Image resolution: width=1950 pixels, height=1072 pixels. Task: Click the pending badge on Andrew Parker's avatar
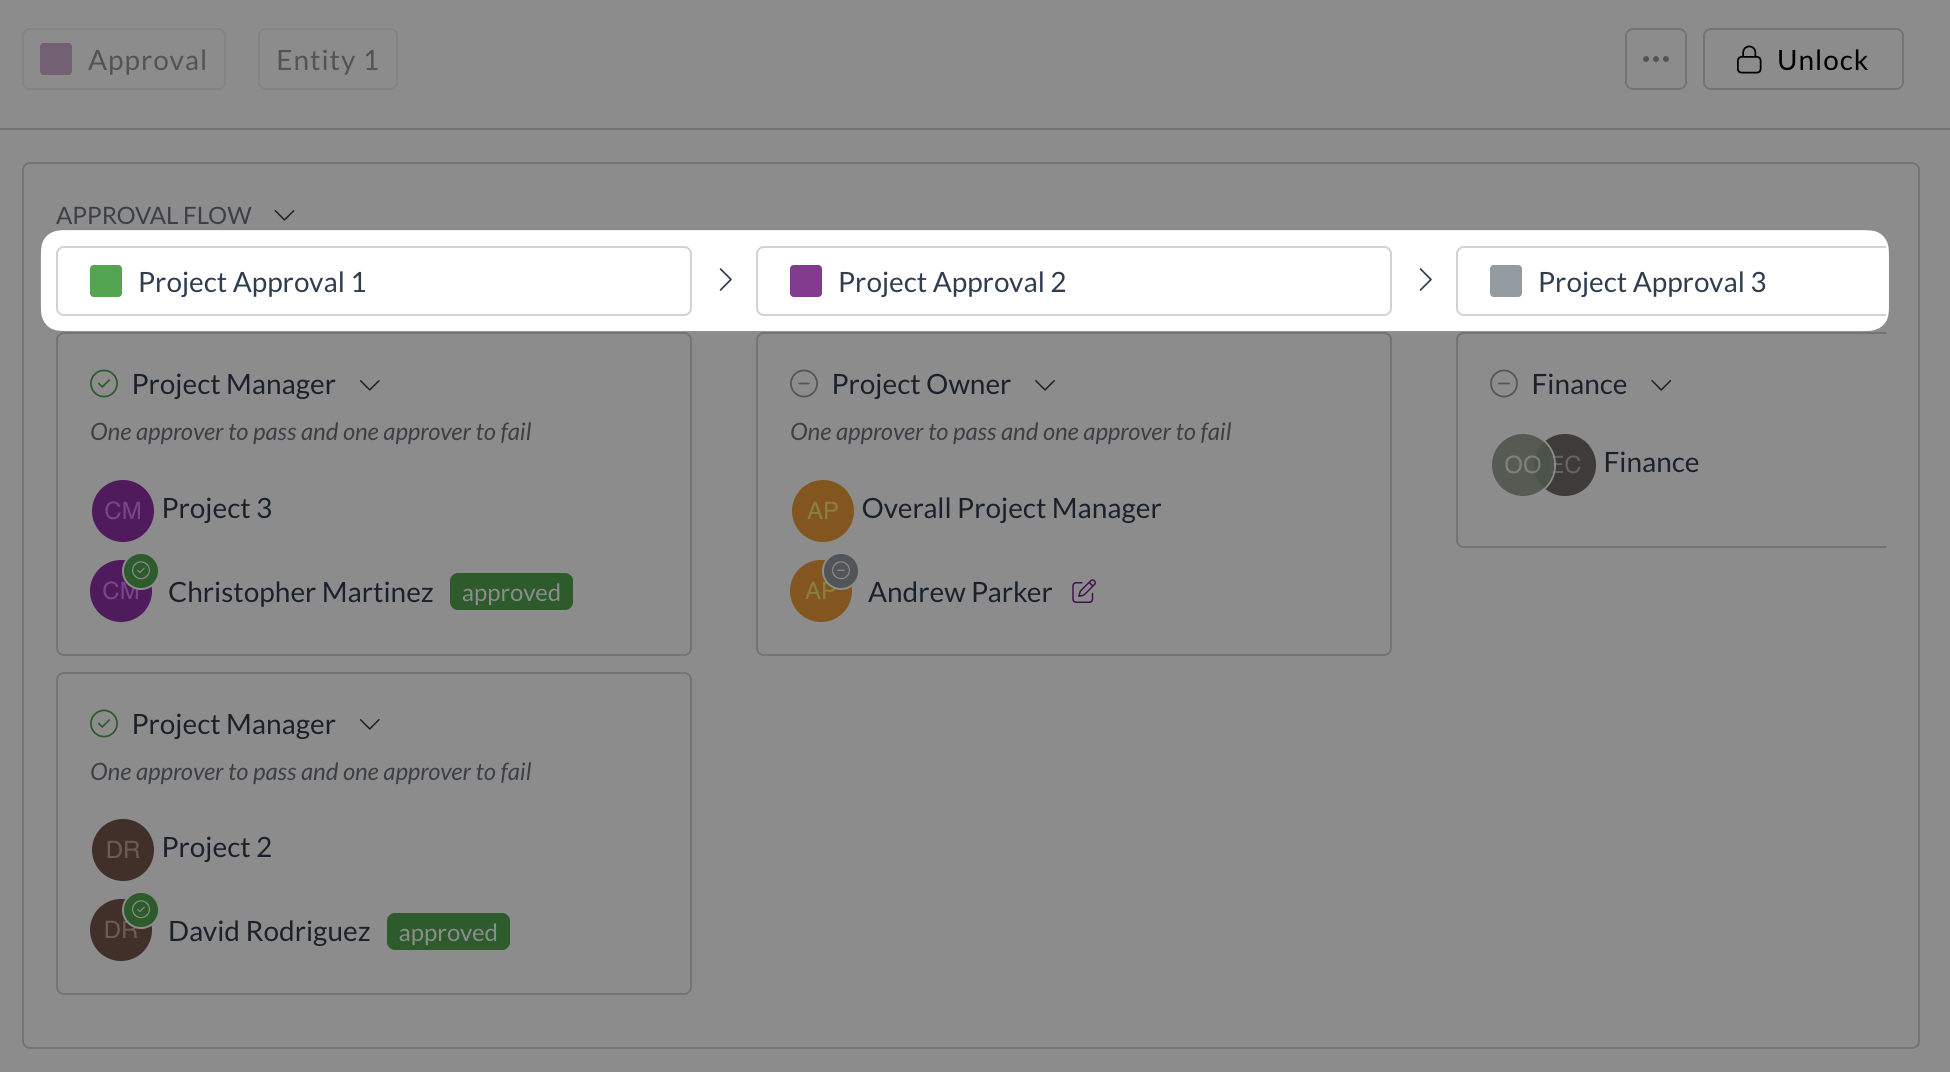841,571
